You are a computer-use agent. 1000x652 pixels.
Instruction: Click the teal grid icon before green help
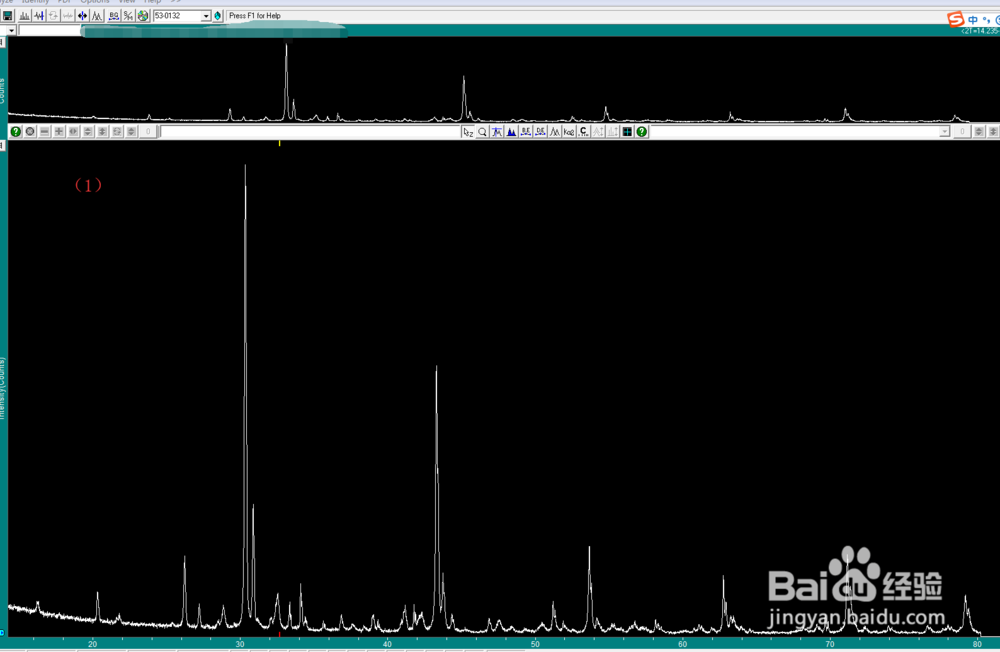click(x=628, y=132)
